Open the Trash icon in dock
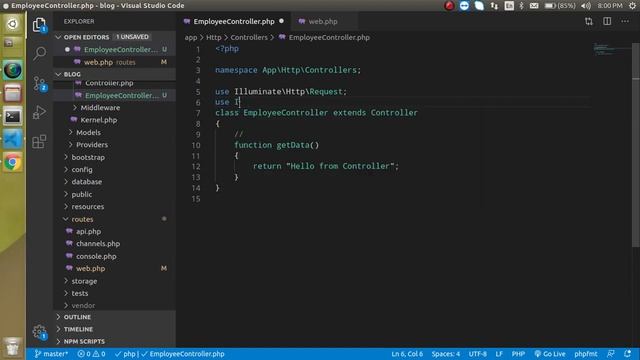This screenshot has height=360, width=640. coord(13,347)
